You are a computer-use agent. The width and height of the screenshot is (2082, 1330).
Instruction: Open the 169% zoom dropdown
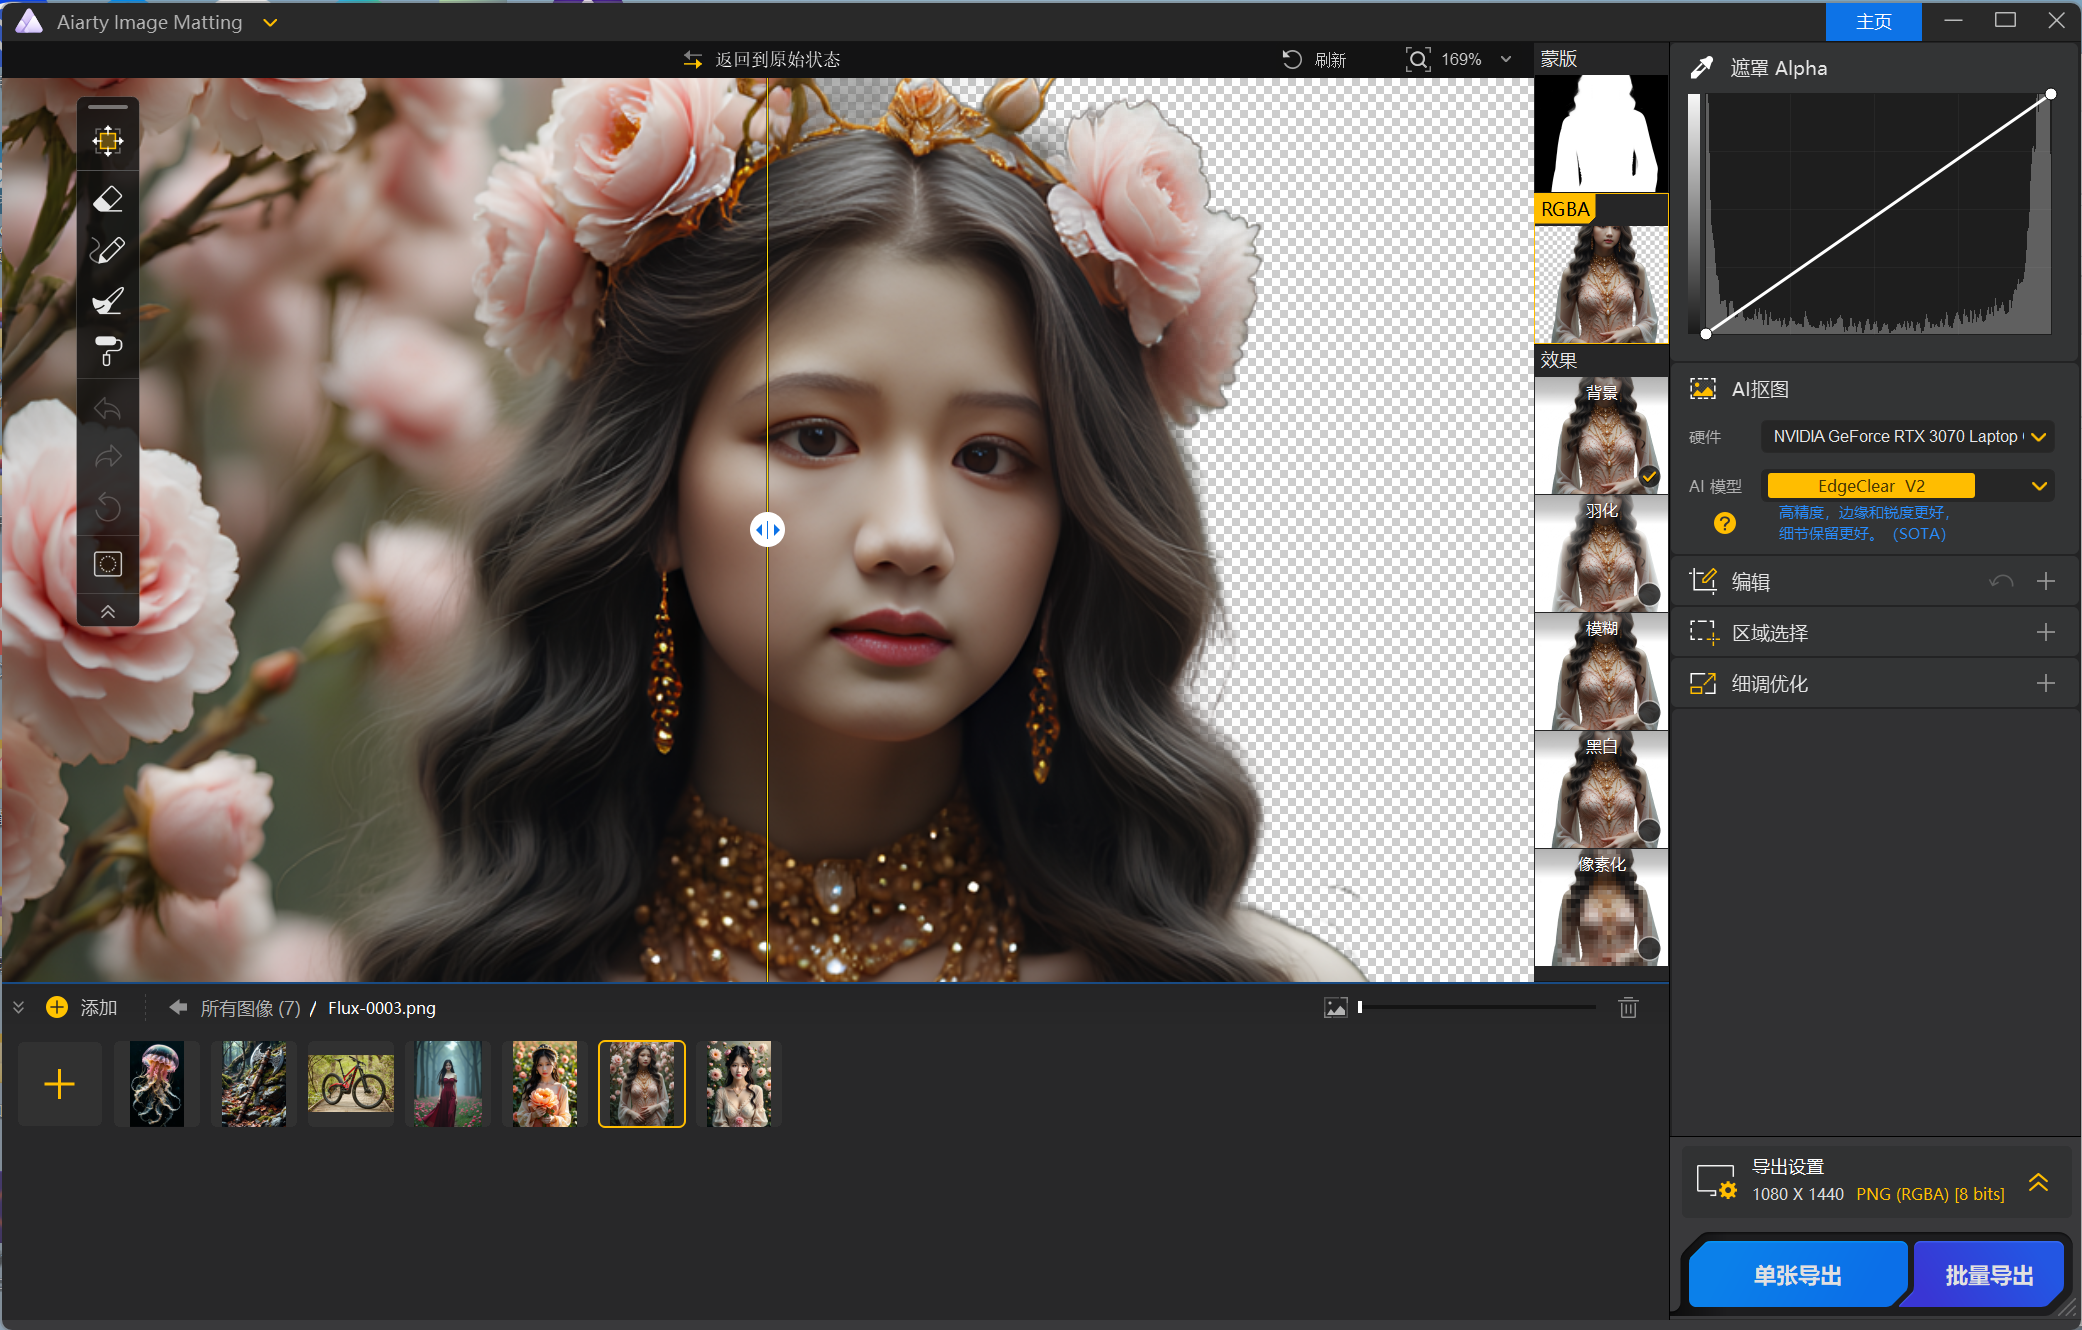tap(1506, 60)
